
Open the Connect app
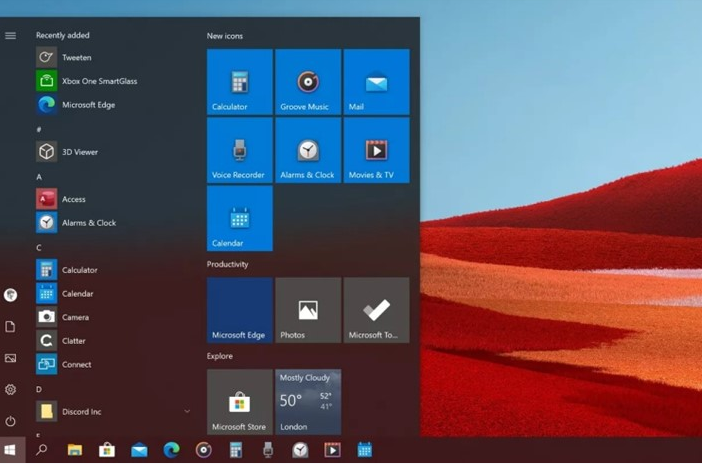coord(112,365)
